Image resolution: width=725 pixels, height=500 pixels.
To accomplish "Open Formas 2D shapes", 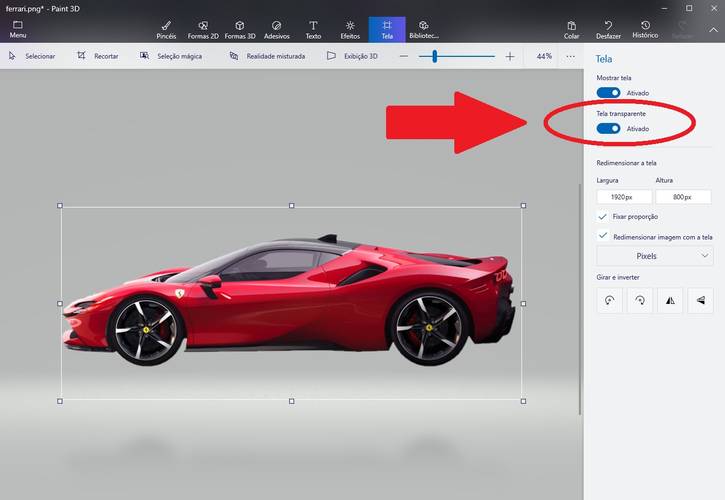I will [203, 30].
